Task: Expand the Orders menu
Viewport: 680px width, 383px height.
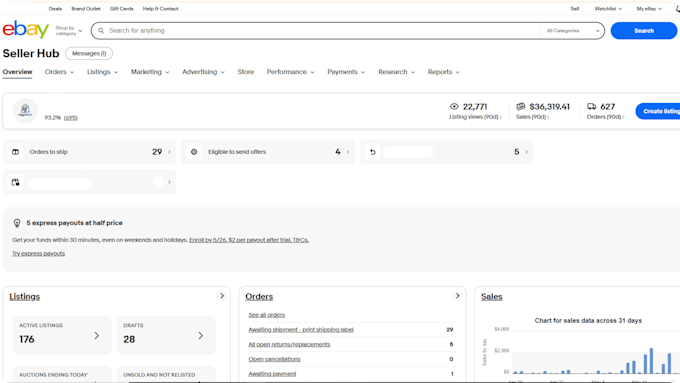Action: tap(59, 72)
